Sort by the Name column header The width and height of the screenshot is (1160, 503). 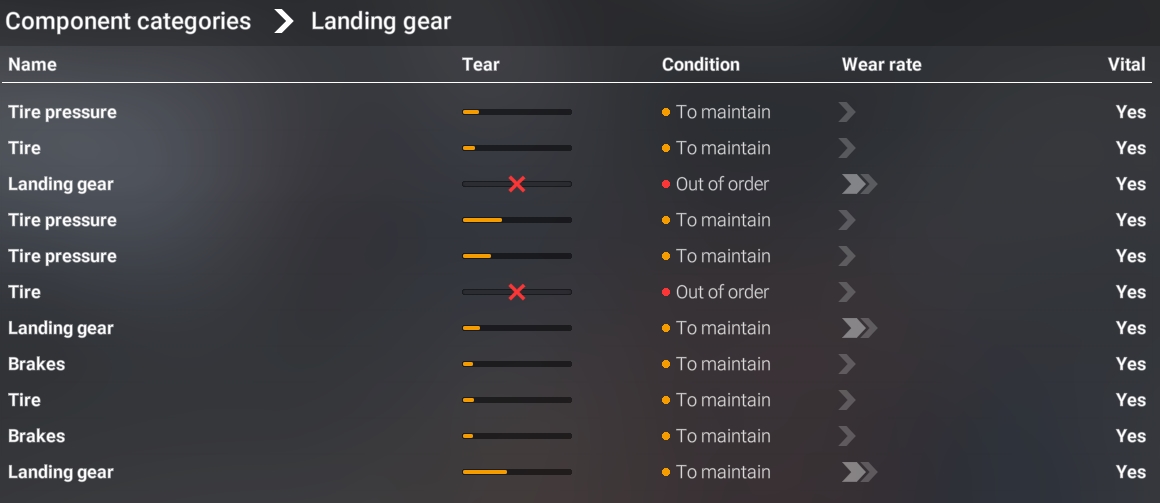coord(32,65)
